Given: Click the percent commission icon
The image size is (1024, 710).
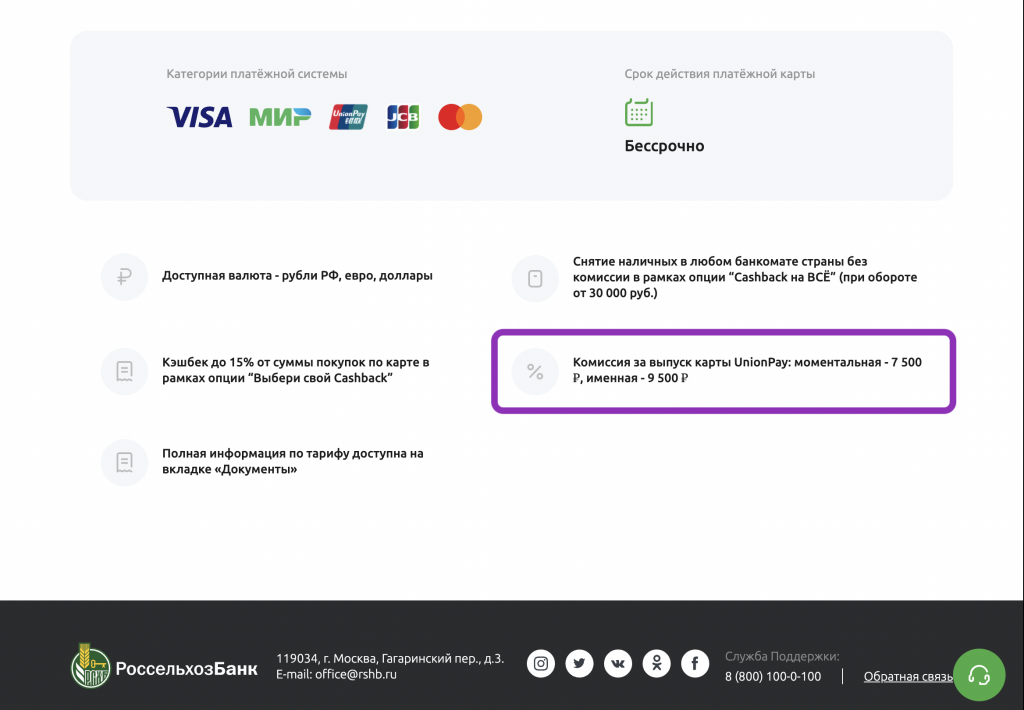Looking at the screenshot, I should [x=535, y=372].
